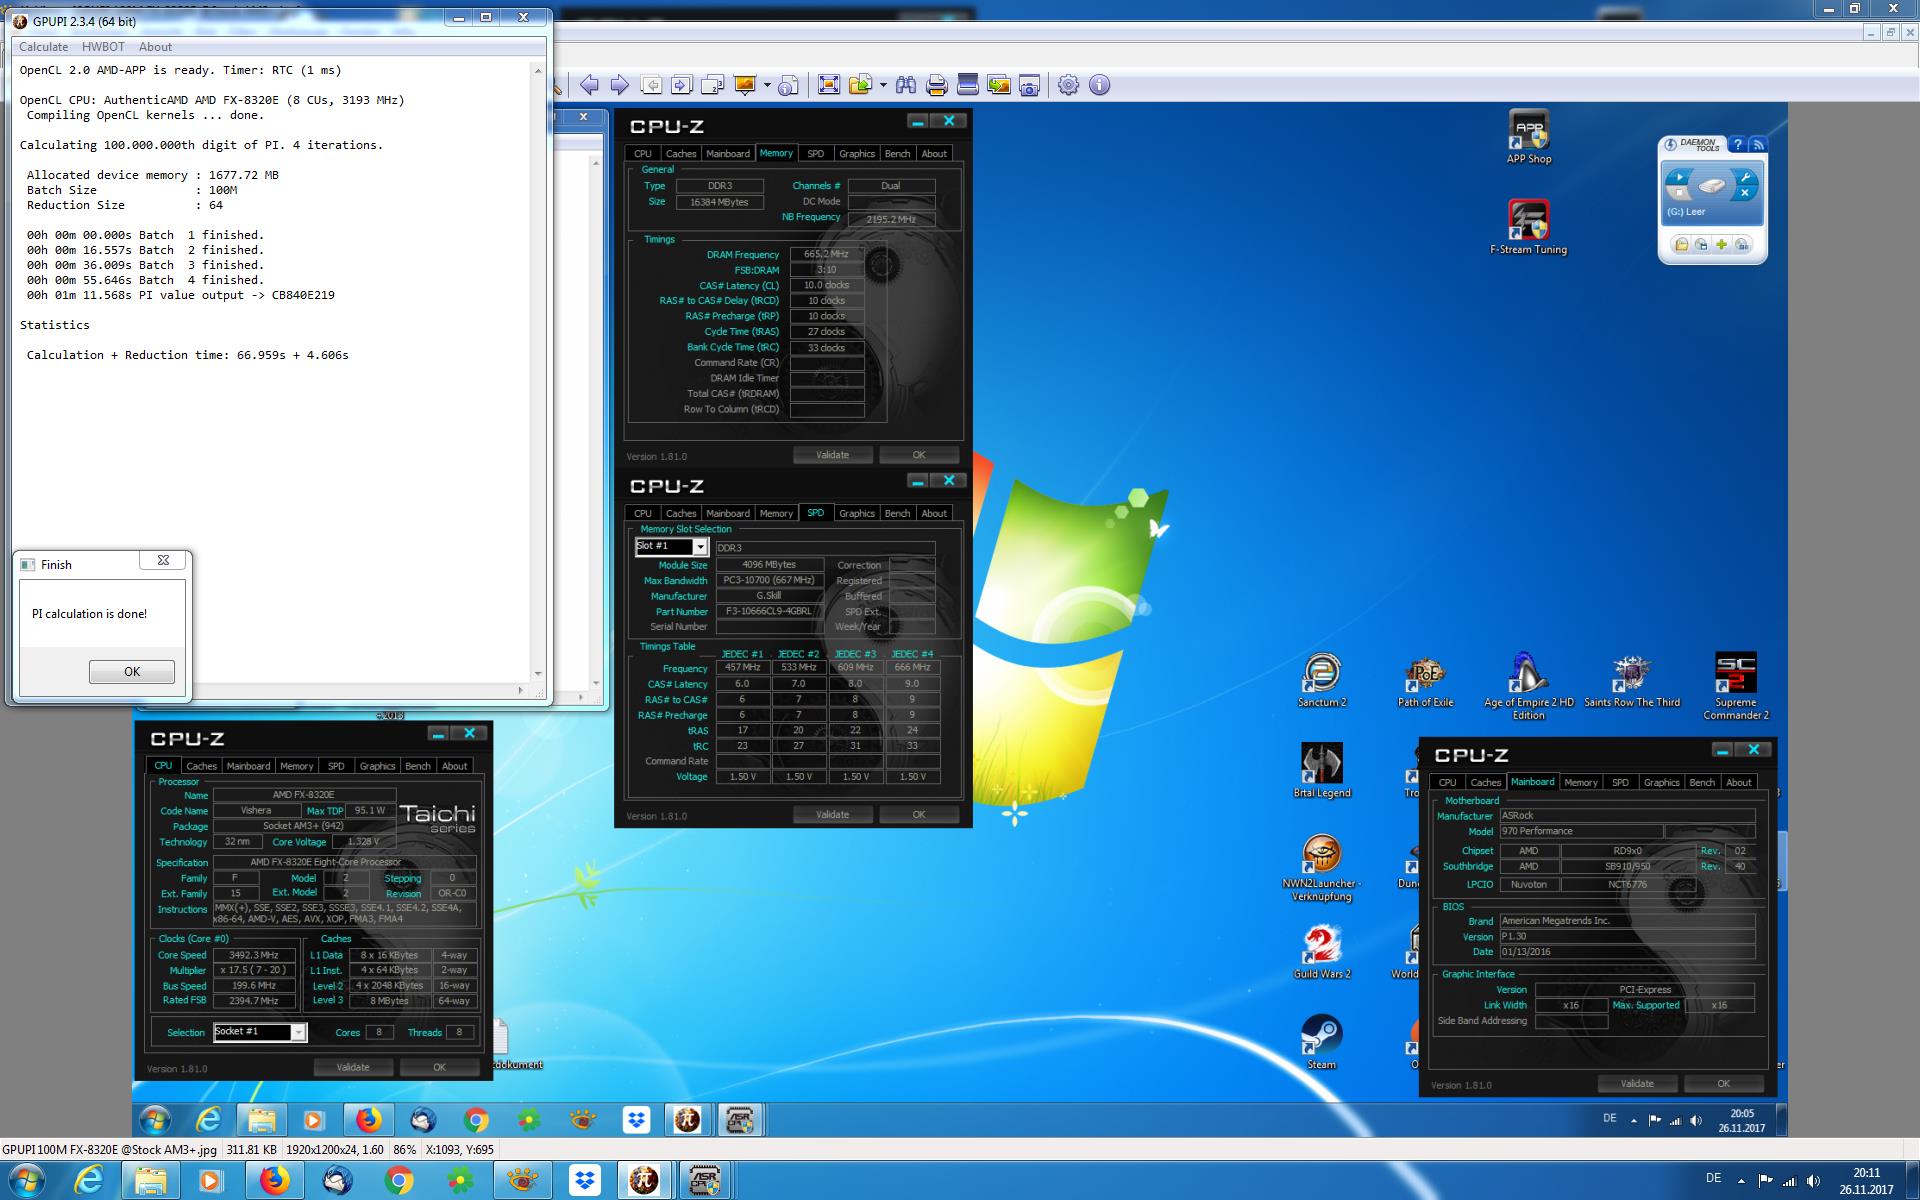Open dropdown arrow beside the folder export icon

[883, 85]
